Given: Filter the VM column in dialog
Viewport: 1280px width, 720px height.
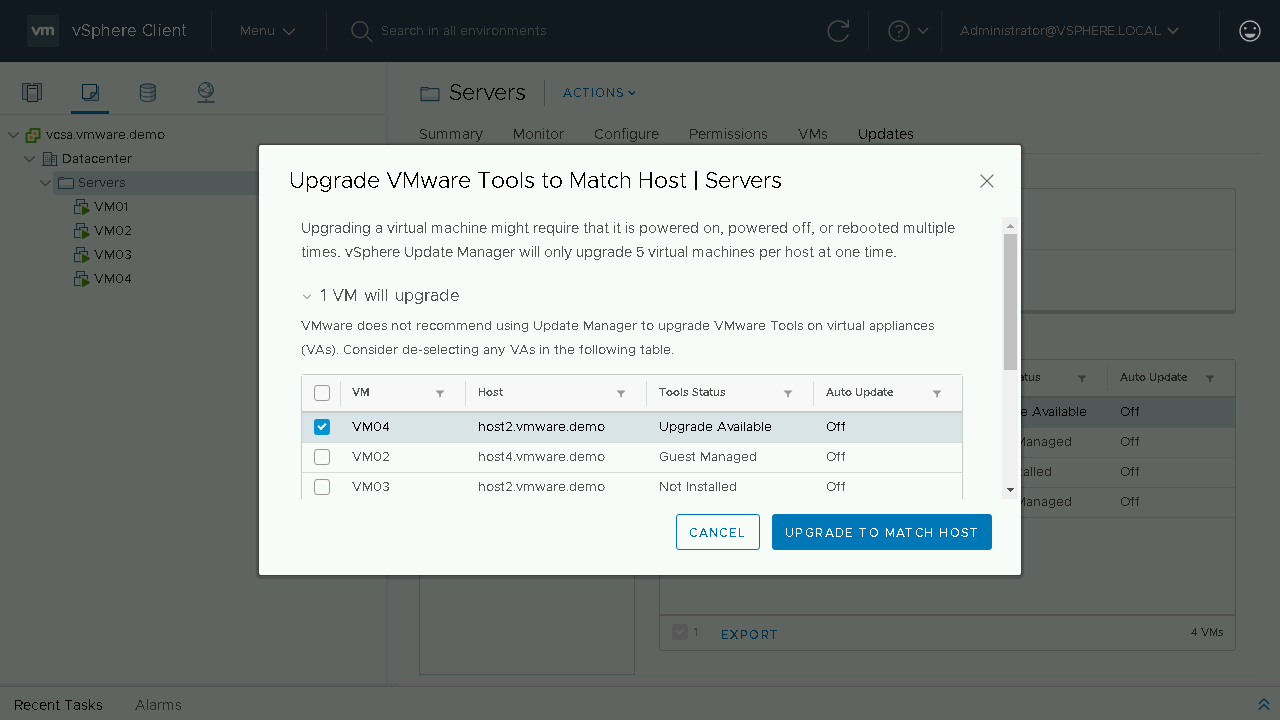Looking at the screenshot, I should pos(440,393).
